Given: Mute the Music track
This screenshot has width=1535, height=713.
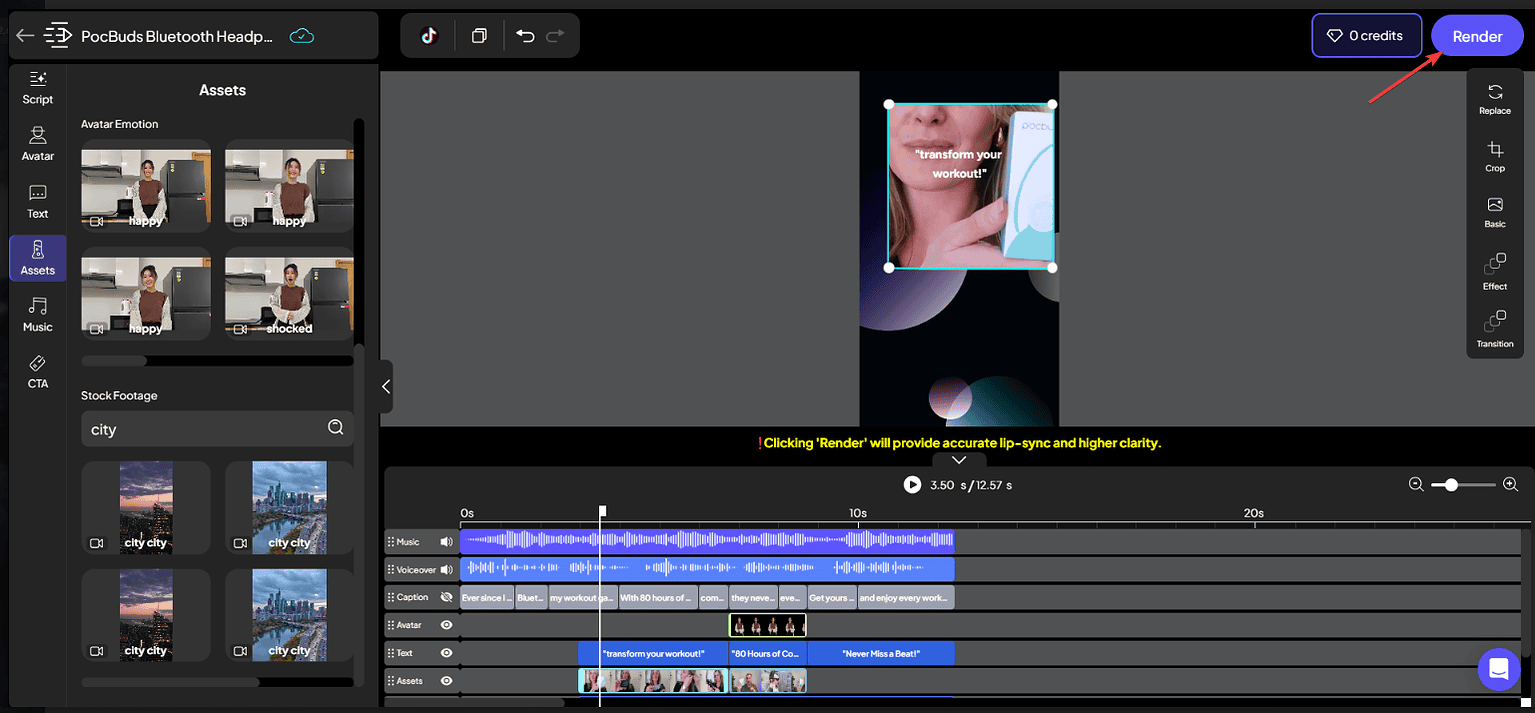Looking at the screenshot, I should pyautogui.click(x=446, y=542).
